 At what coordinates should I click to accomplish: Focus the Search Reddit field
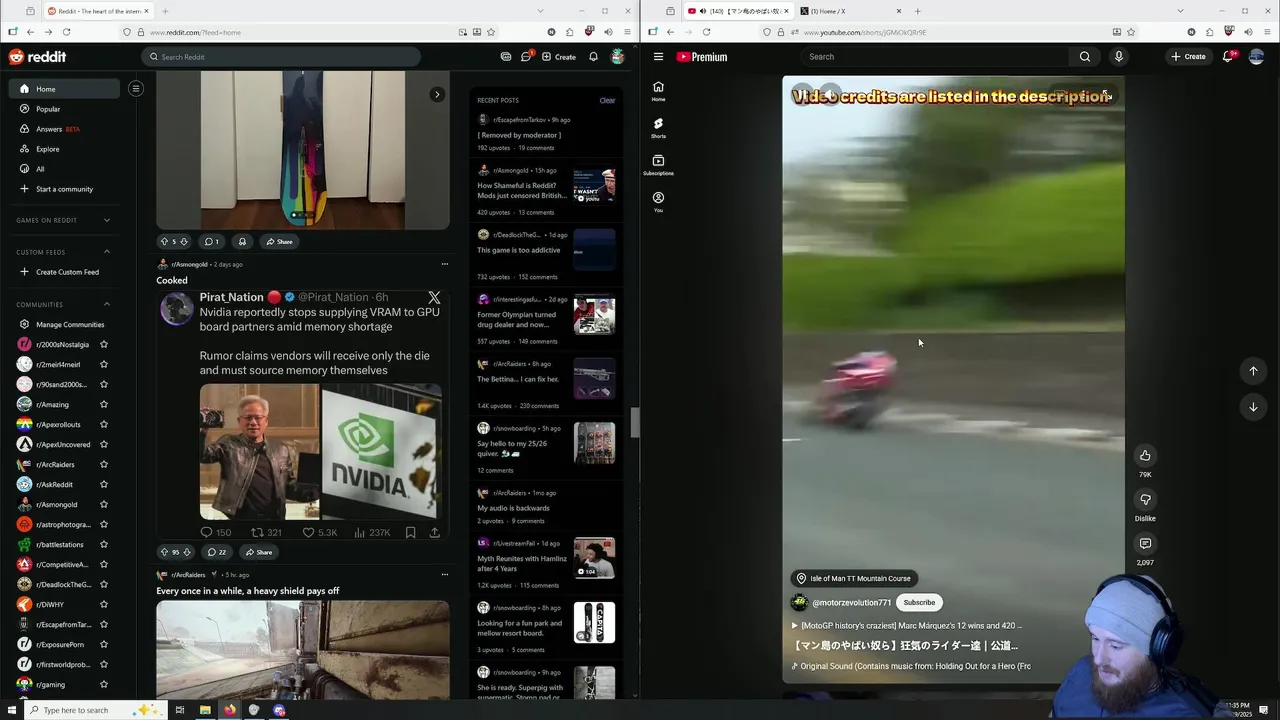point(281,57)
